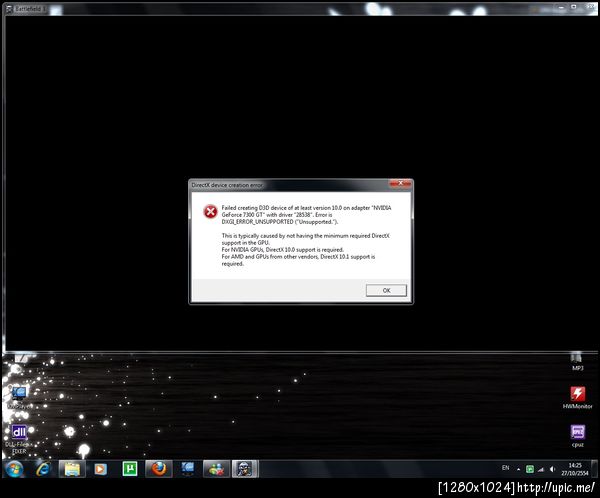Open the volume speaker tray icon

coord(552,469)
